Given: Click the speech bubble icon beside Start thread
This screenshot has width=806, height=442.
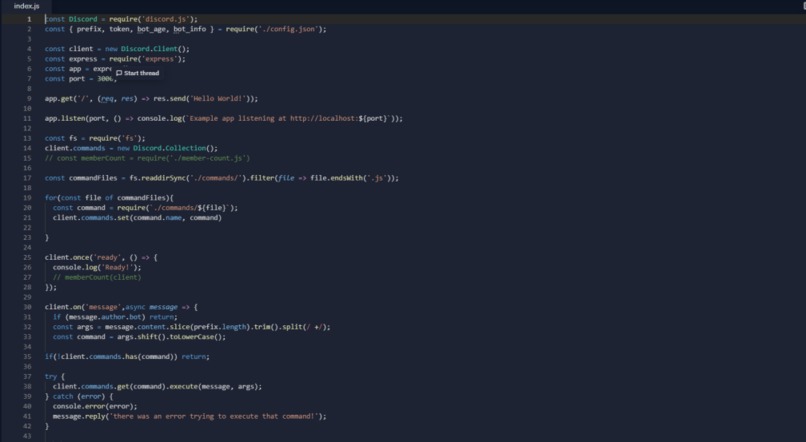Looking at the screenshot, I should click(x=119, y=73).
